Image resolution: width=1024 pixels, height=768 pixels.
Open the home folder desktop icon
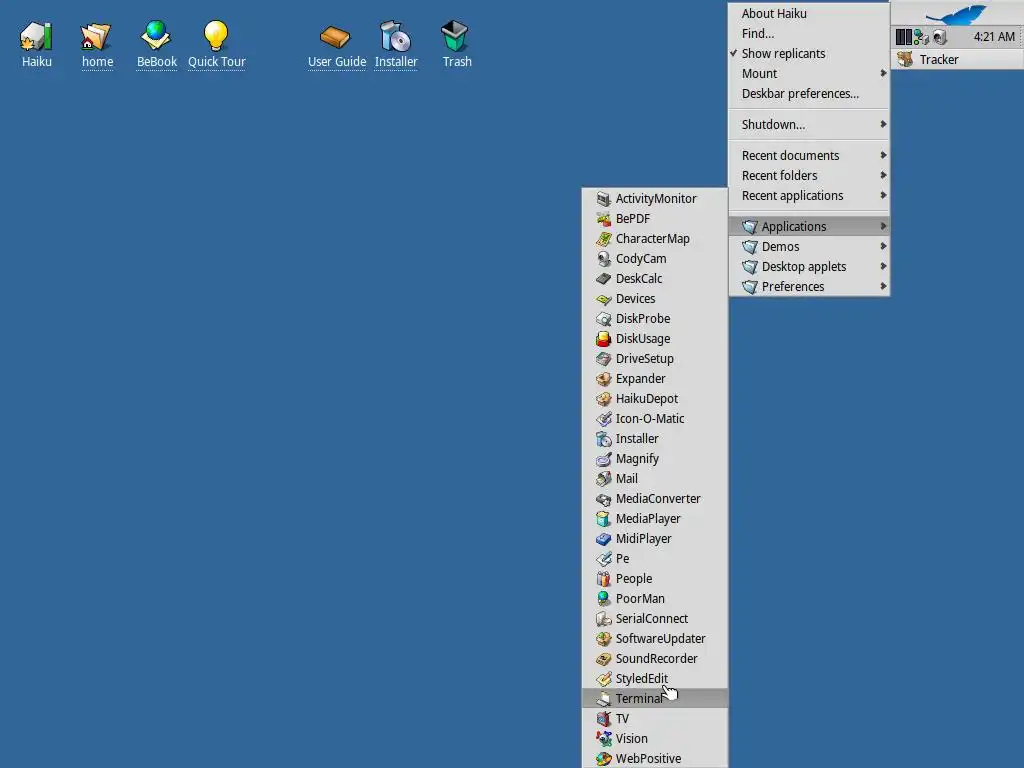(x=97, y=44)
